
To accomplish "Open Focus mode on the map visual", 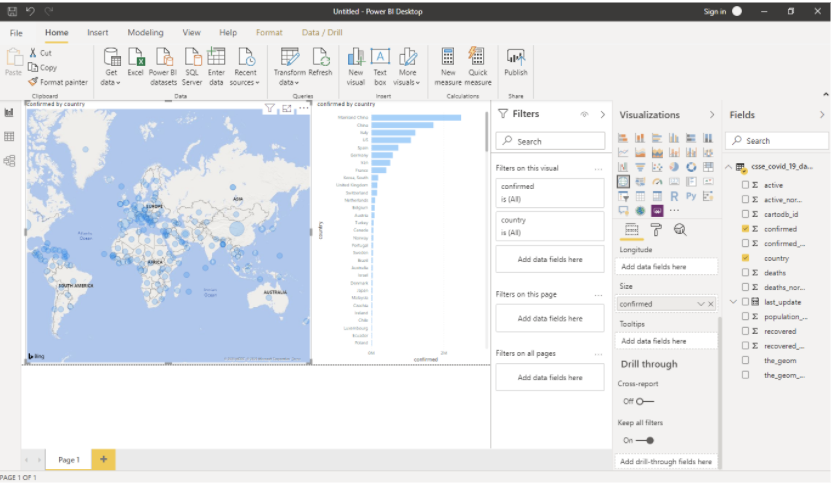I will [x=287, y=109].
